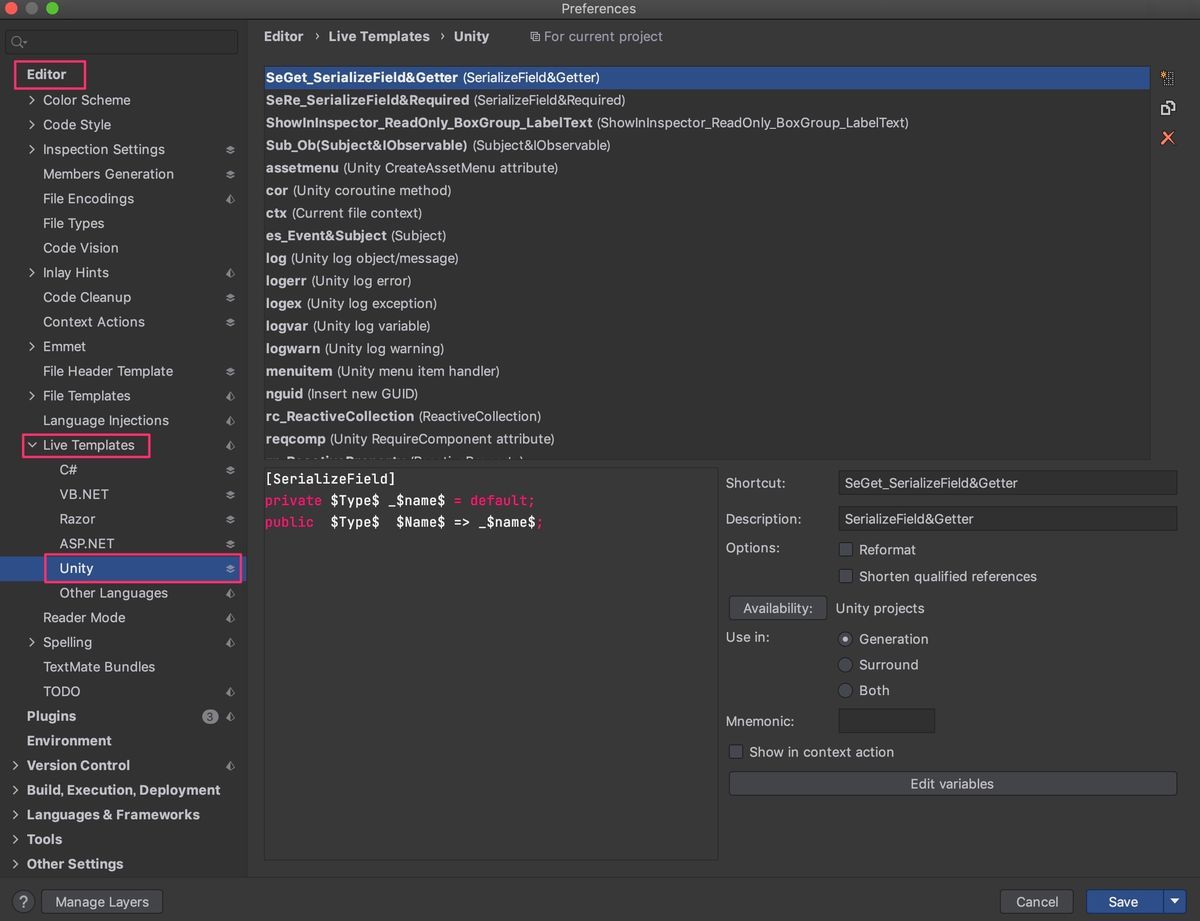1200x921 pixels.
Task: Open the Plugins settings page
Action: pos(51,716)
